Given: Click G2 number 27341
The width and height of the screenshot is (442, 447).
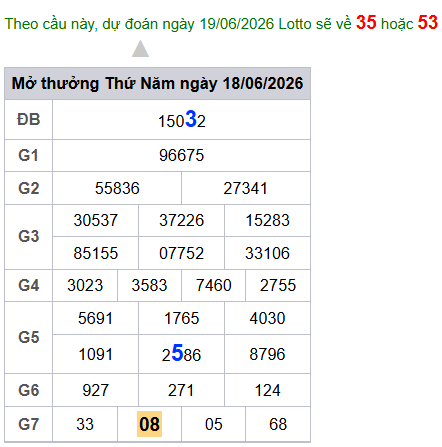Looking at the screenshot, I should pyautogui.click(x=245, y=188).
